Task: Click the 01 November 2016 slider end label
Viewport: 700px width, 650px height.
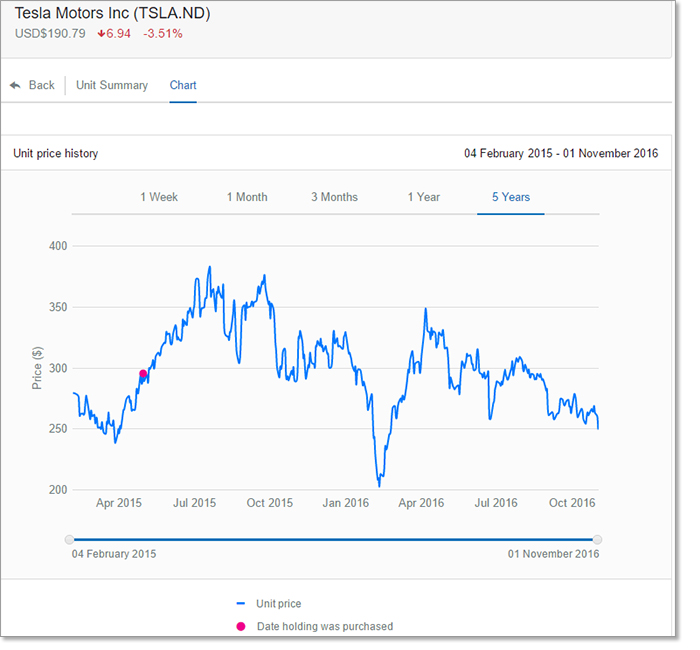Action: (x=554, y=554)
